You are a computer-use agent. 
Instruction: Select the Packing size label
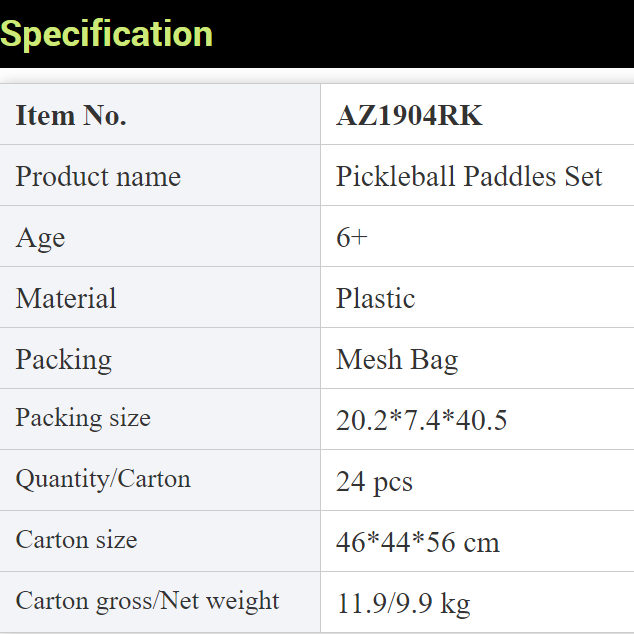tap(83, 418)
